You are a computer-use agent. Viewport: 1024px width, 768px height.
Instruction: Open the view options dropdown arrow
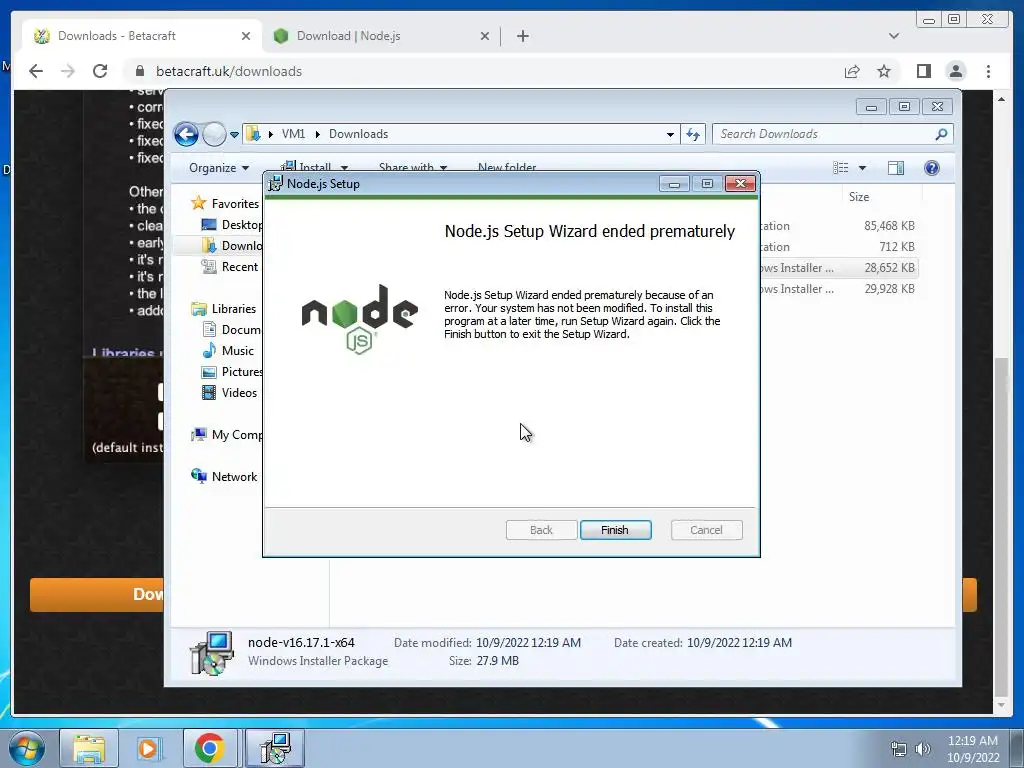coord(862,168)
